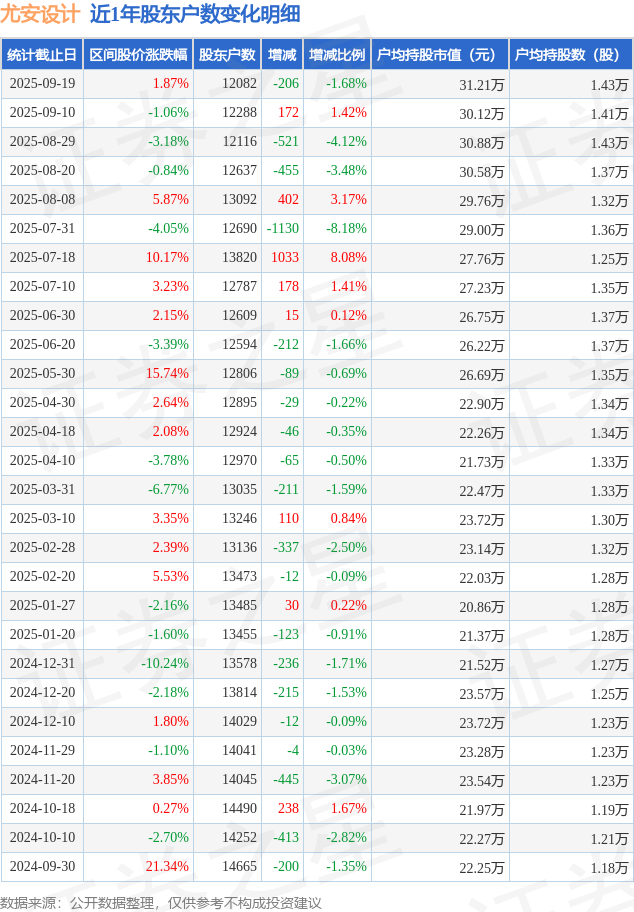The width and height of the screenshot is (634, 912).
Task: Click the 增减比例 column header
Action: (x=337, y=55)
